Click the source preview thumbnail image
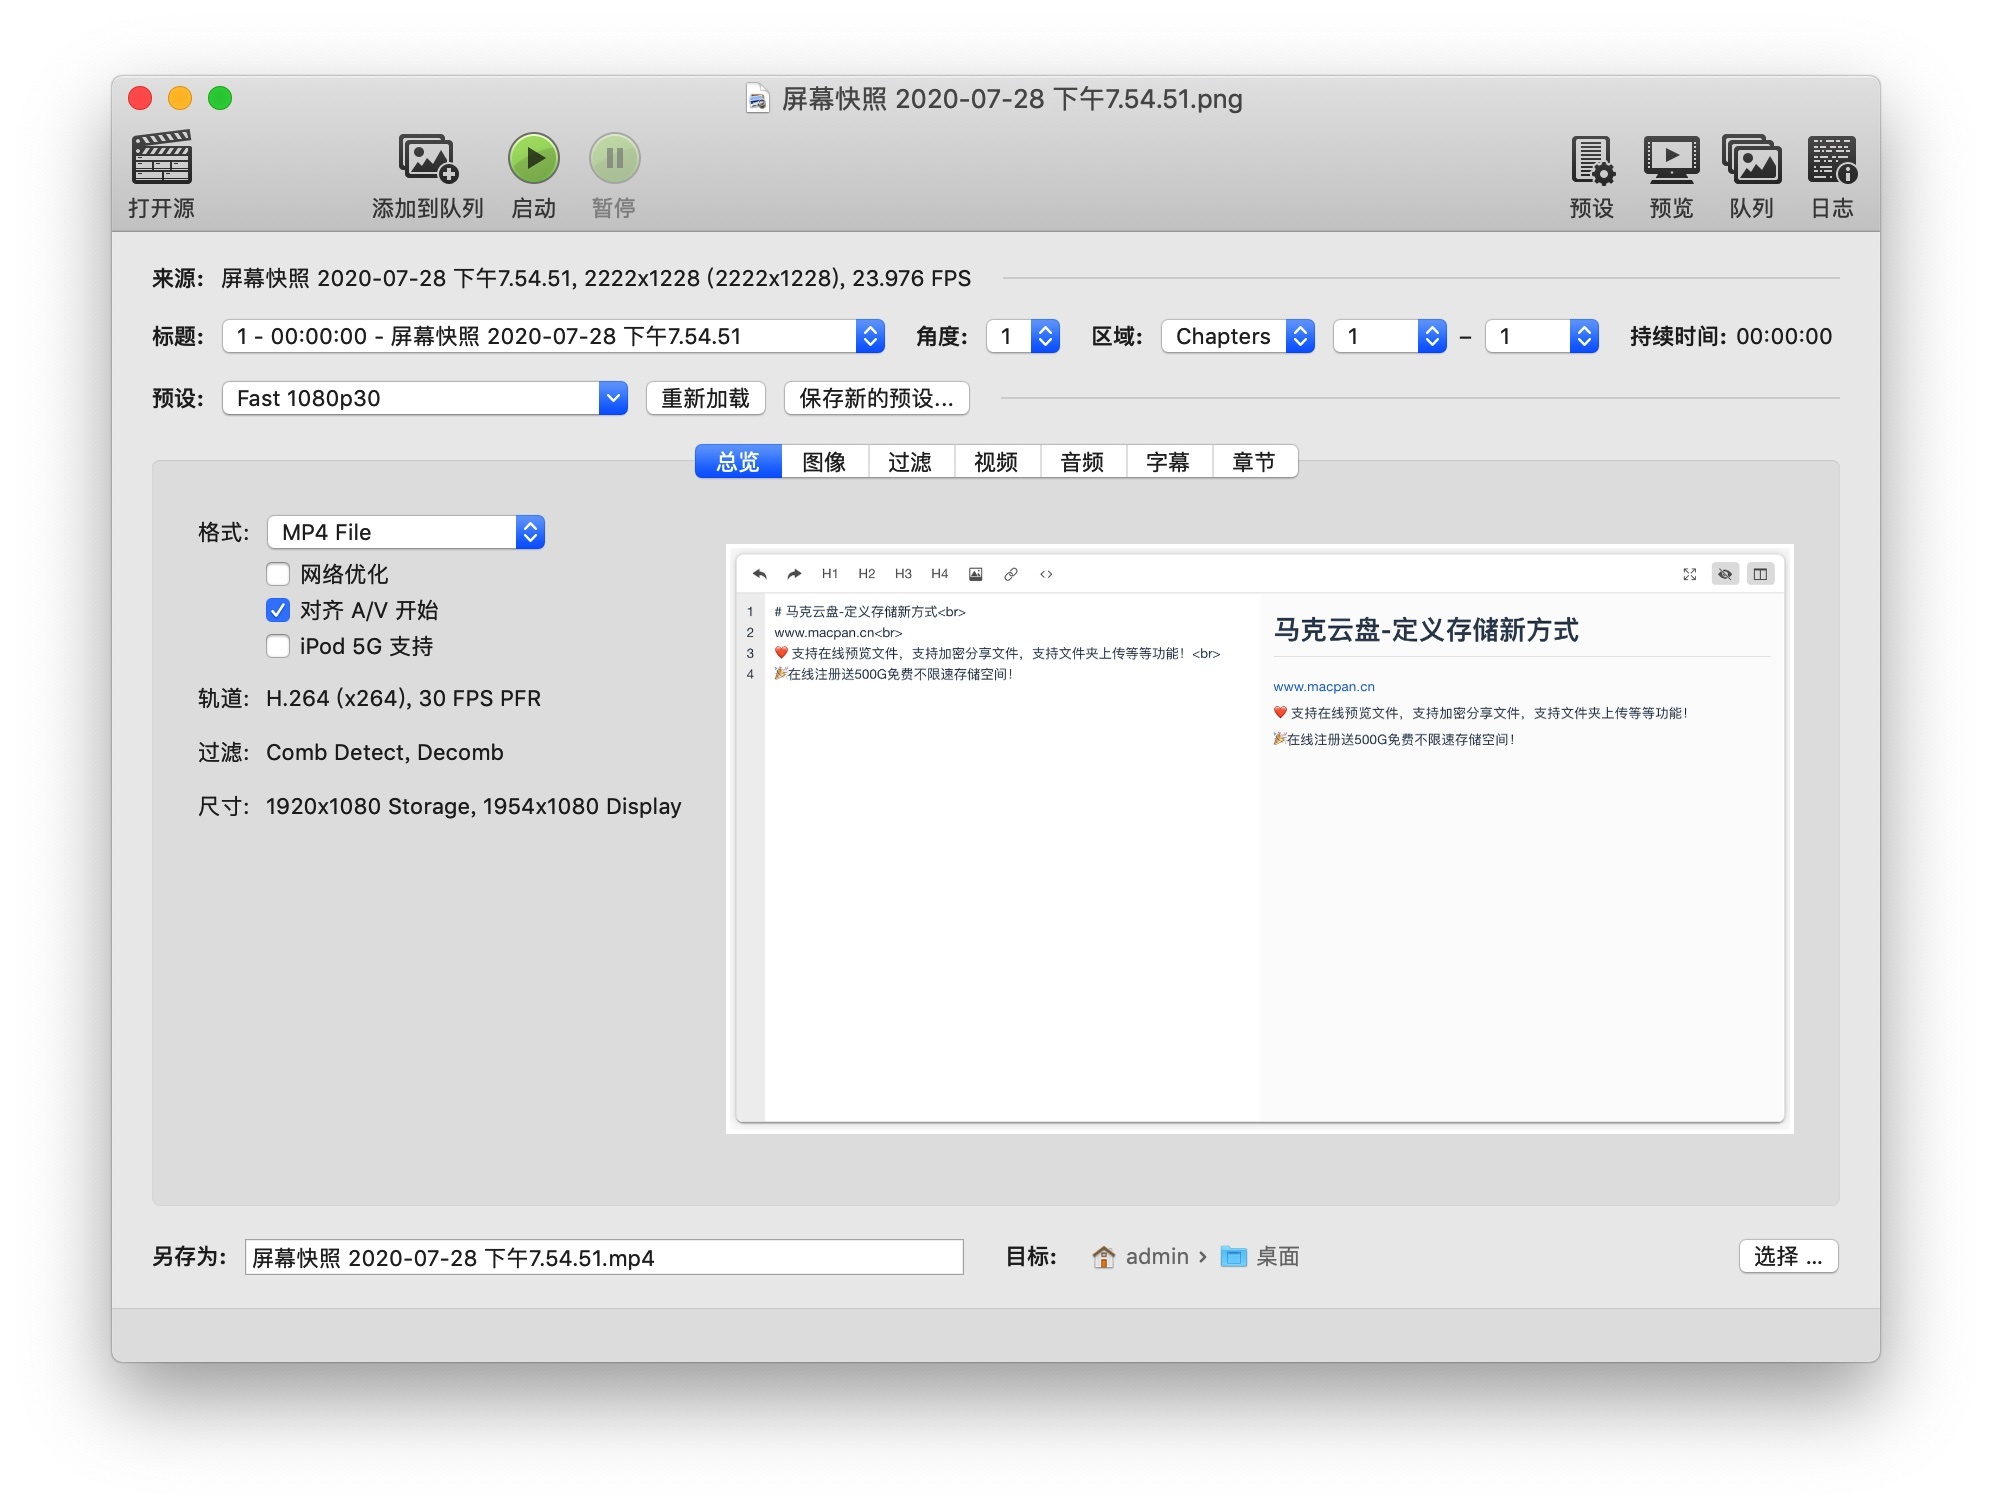The width and height of the screenshot is (1992, 1510). tap(1259, 838)
